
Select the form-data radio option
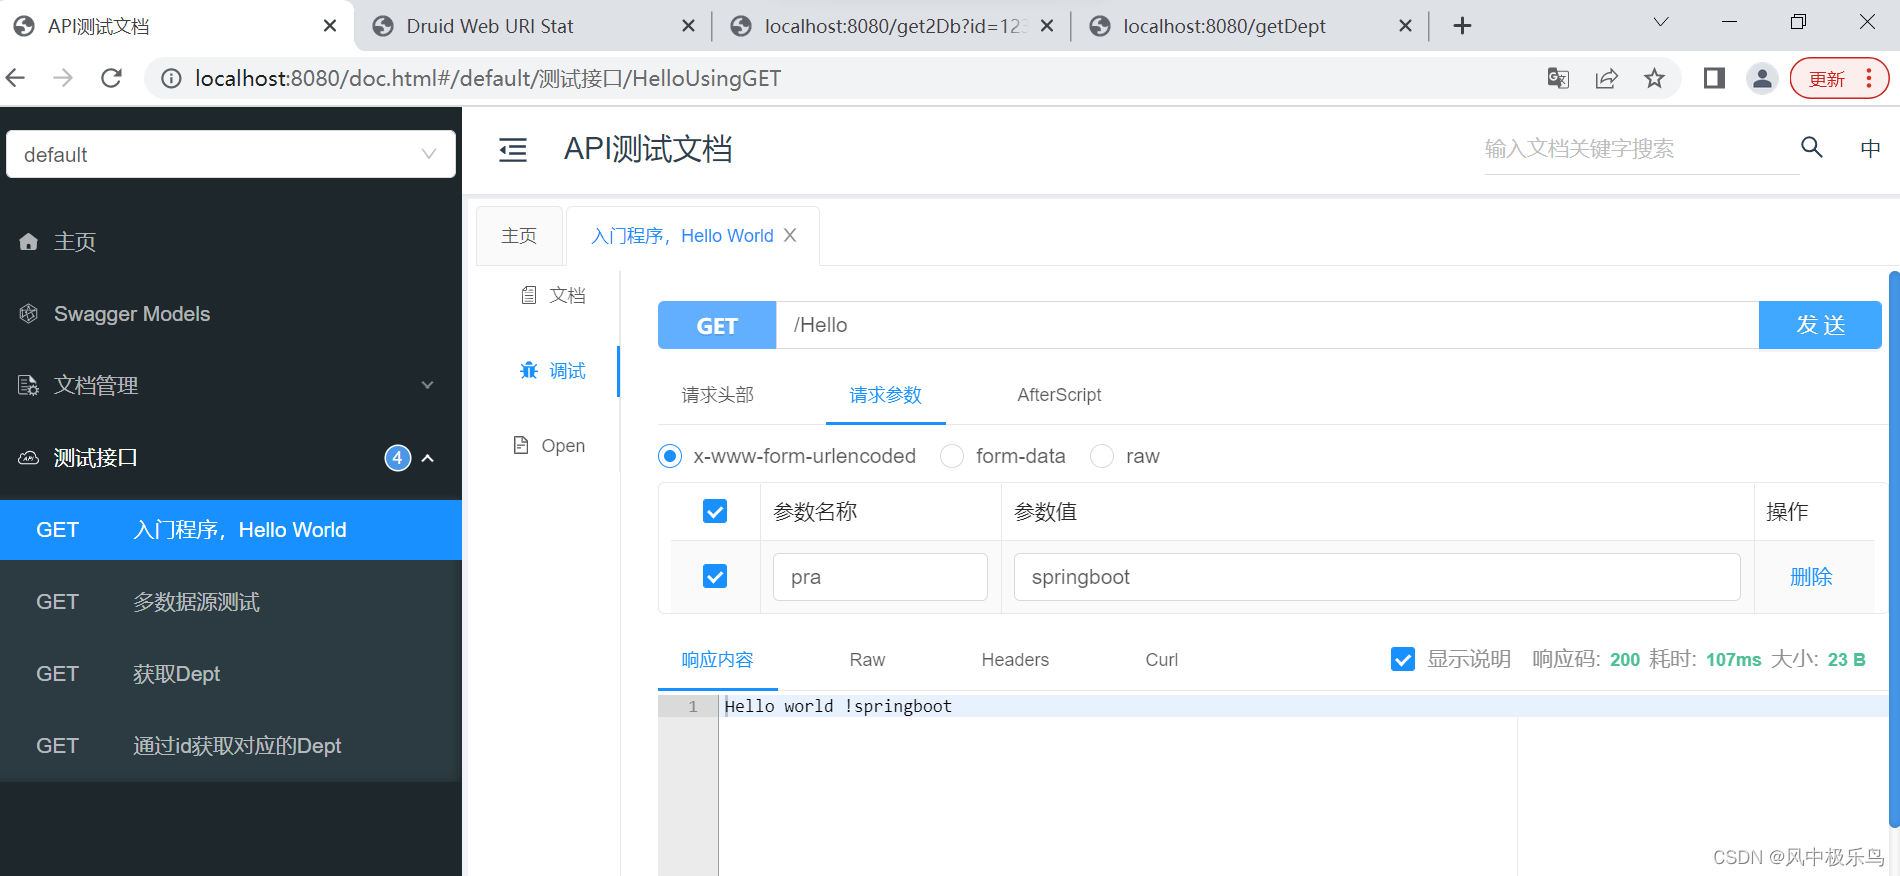[952, 456]
